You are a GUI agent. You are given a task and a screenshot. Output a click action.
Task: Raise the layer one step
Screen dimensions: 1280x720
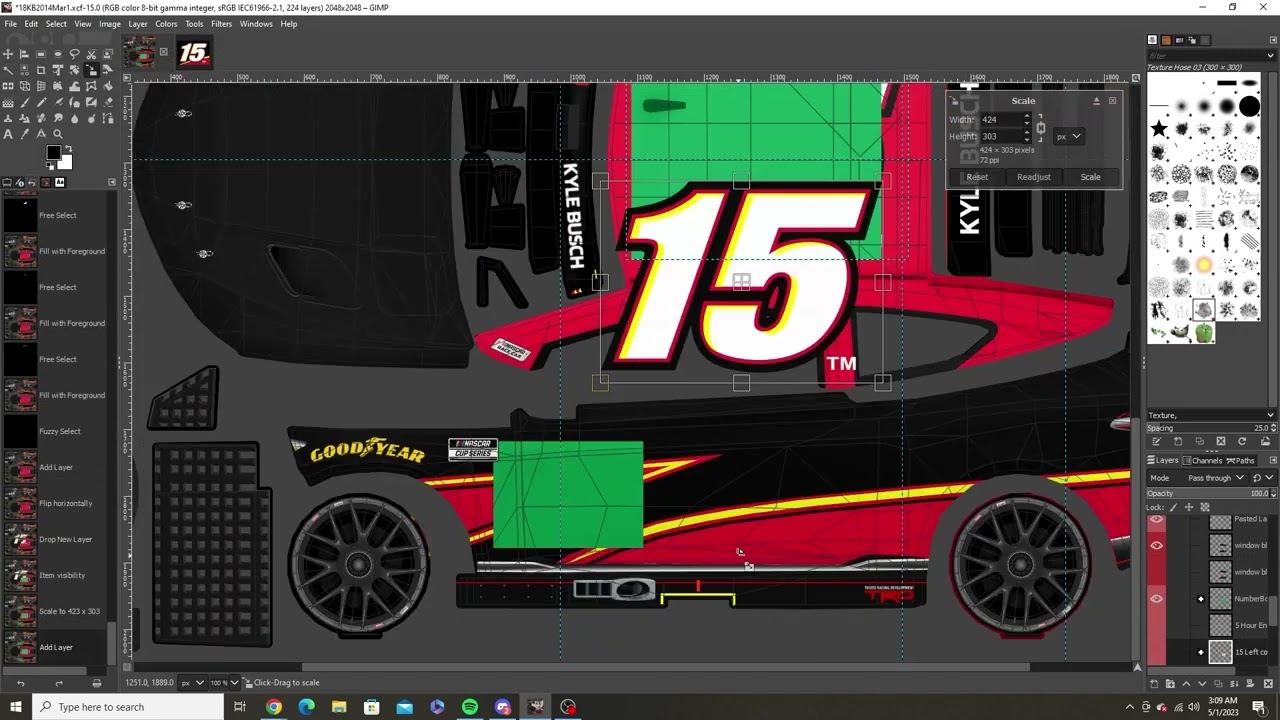tap(1186, 684)
